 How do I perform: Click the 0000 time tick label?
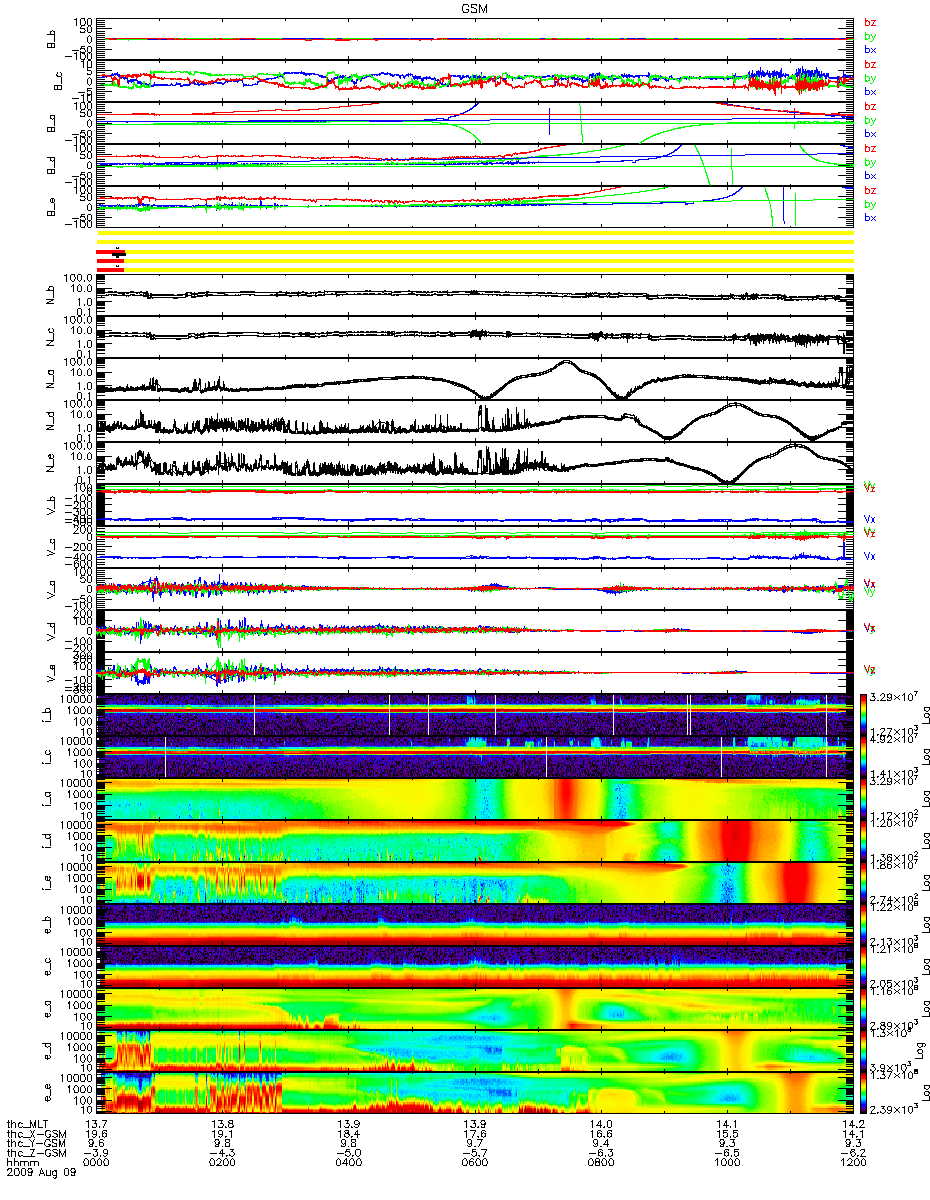point(97,1164)
